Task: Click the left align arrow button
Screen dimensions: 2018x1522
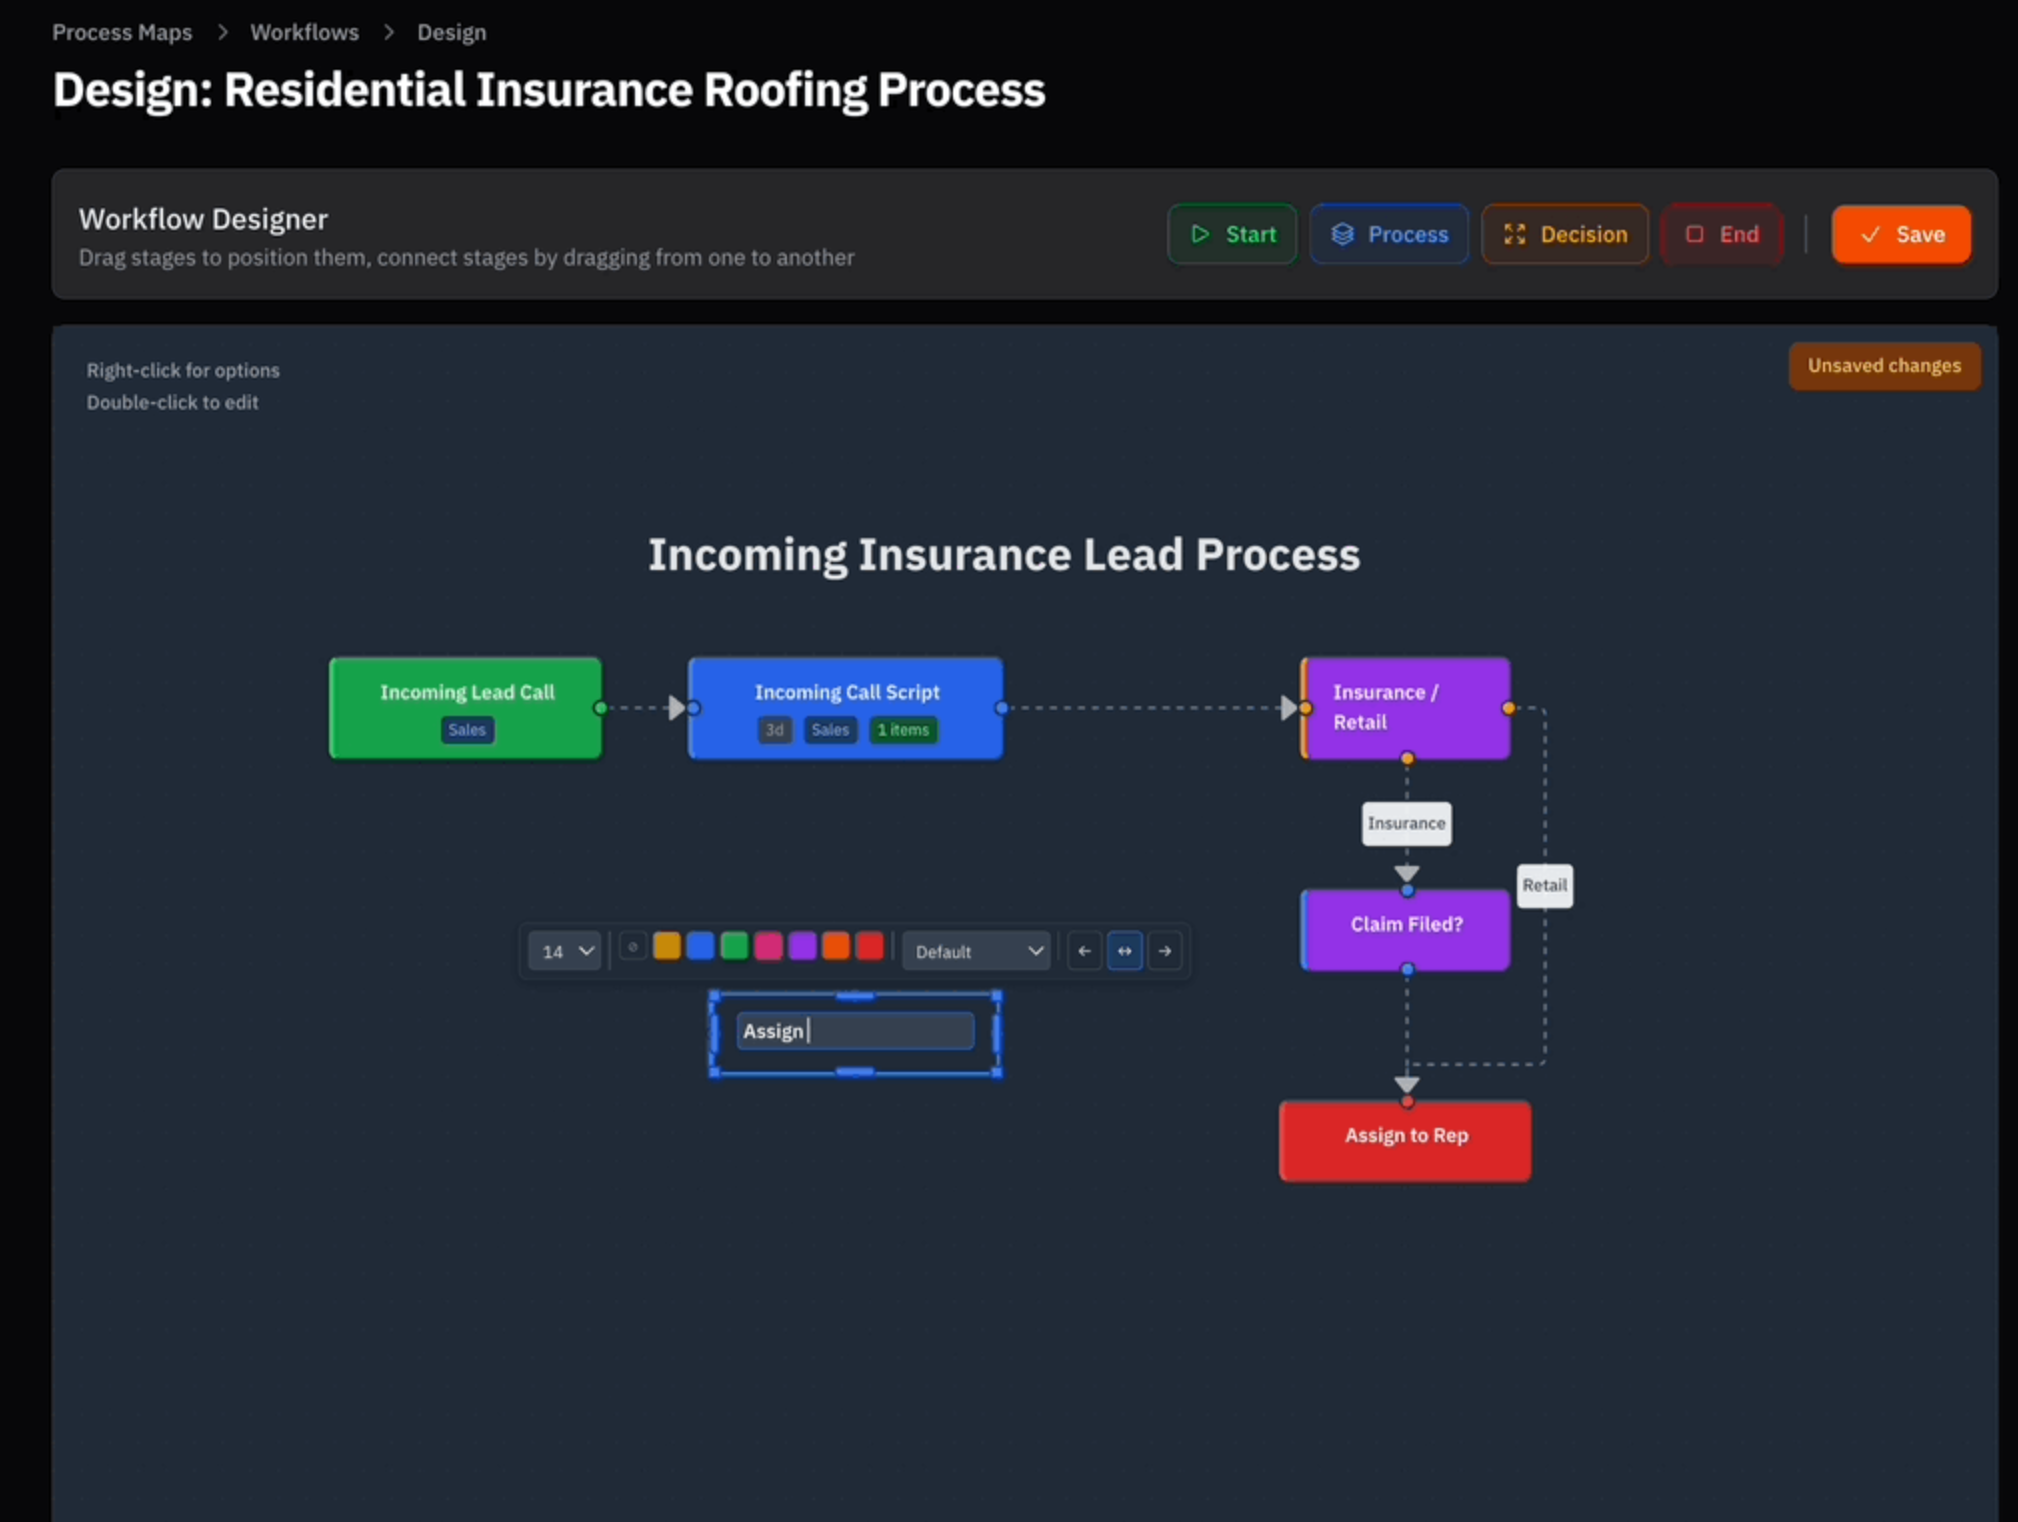Action: pos(1084,951)
